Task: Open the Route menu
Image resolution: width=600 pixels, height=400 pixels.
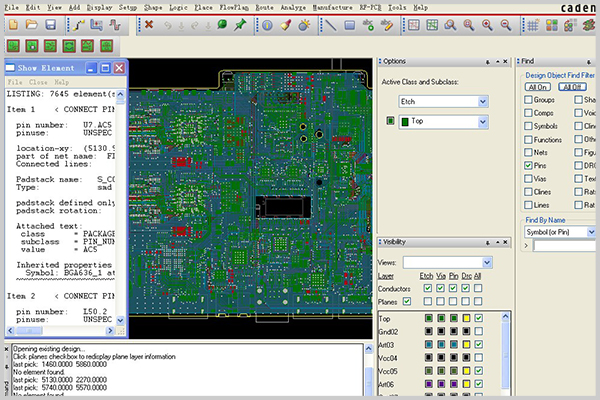Action: tap(264, 6)
